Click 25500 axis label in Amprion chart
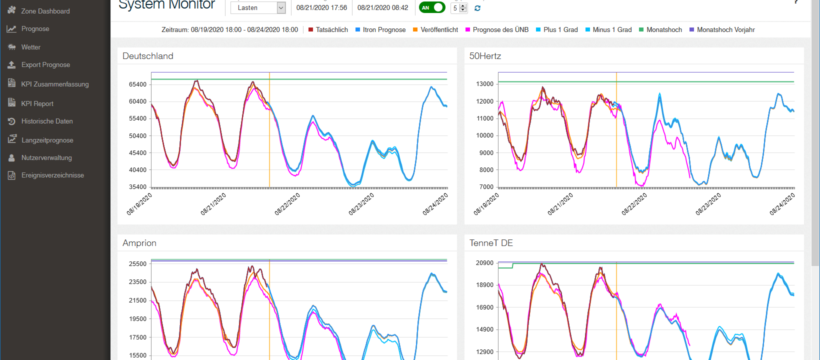 coord(139,264)
